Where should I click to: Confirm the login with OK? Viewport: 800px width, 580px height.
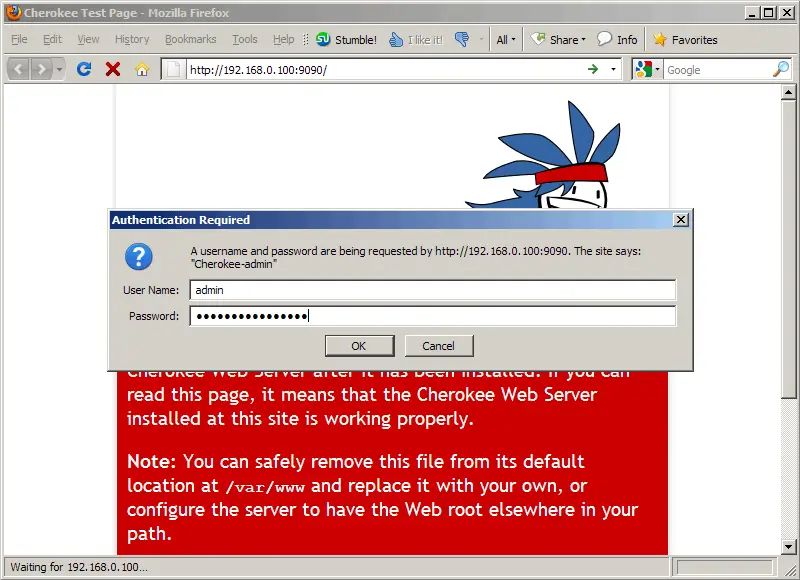click(359, 346)
